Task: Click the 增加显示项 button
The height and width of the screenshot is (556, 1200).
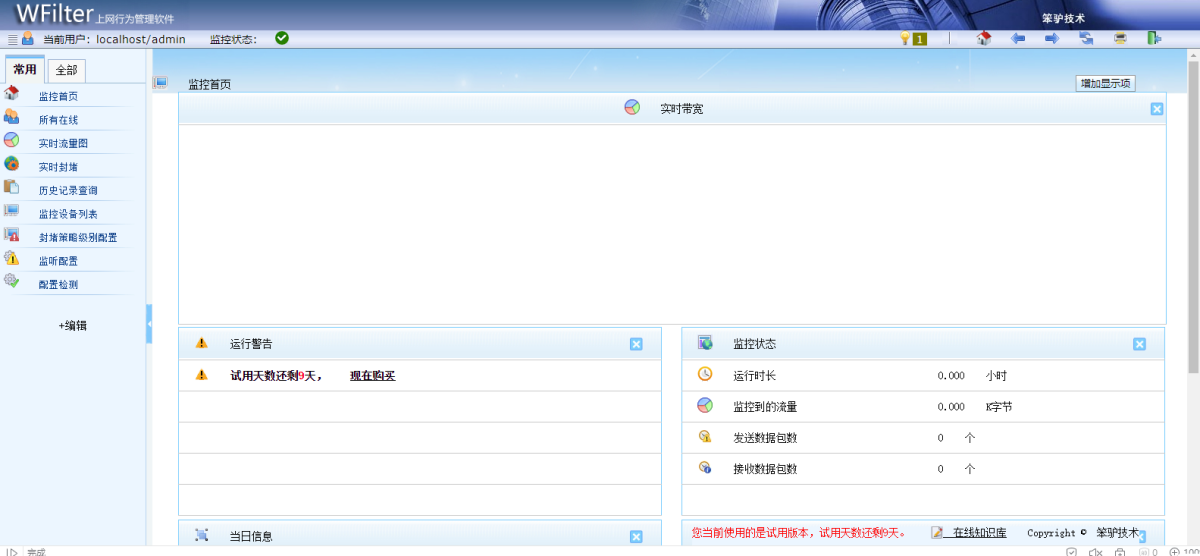Action: 1105,84
